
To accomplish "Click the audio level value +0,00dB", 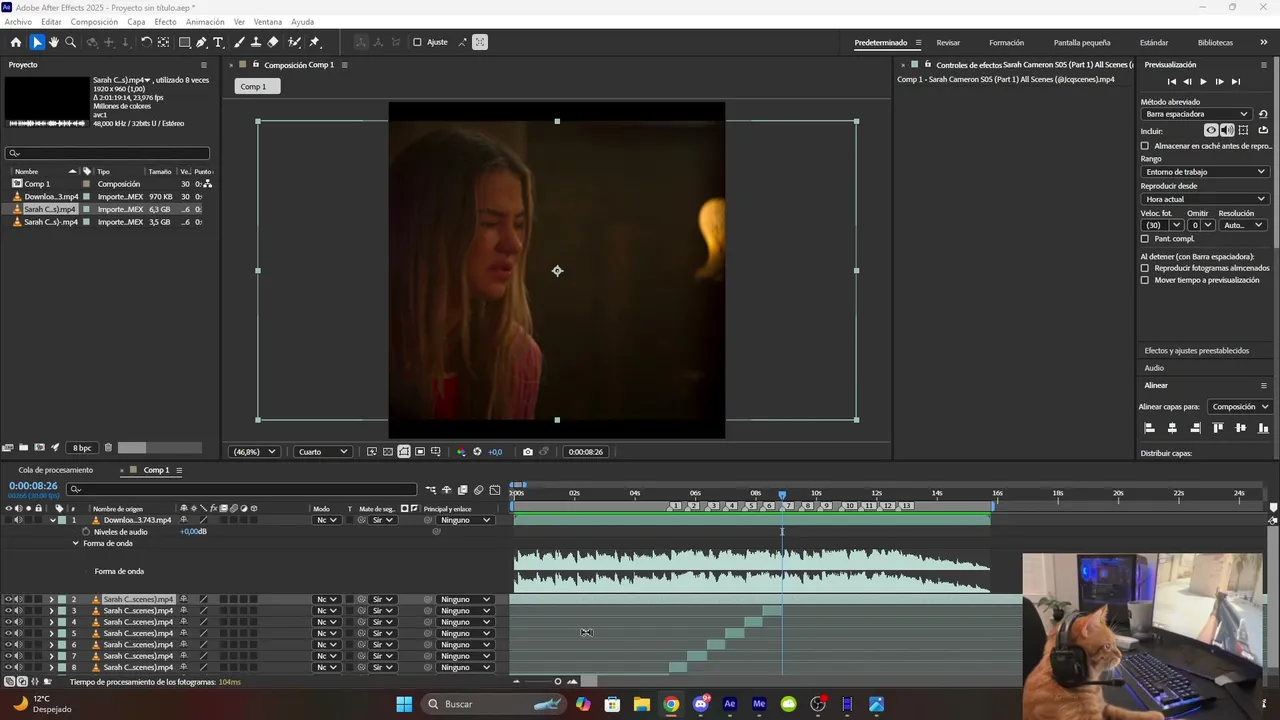I will click(x=193, y=532).
